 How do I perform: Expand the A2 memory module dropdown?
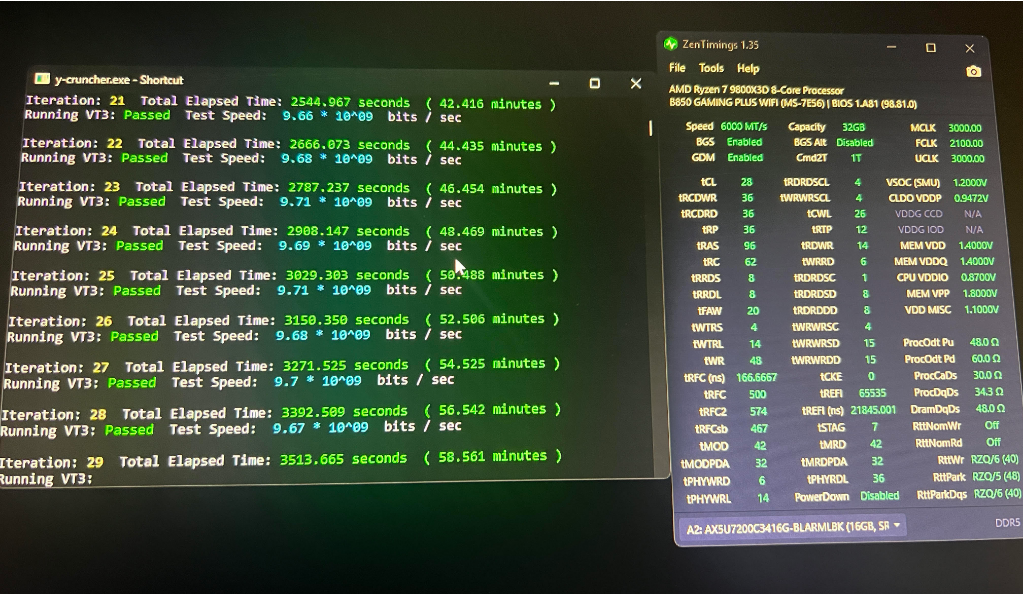tap(793, 527)
